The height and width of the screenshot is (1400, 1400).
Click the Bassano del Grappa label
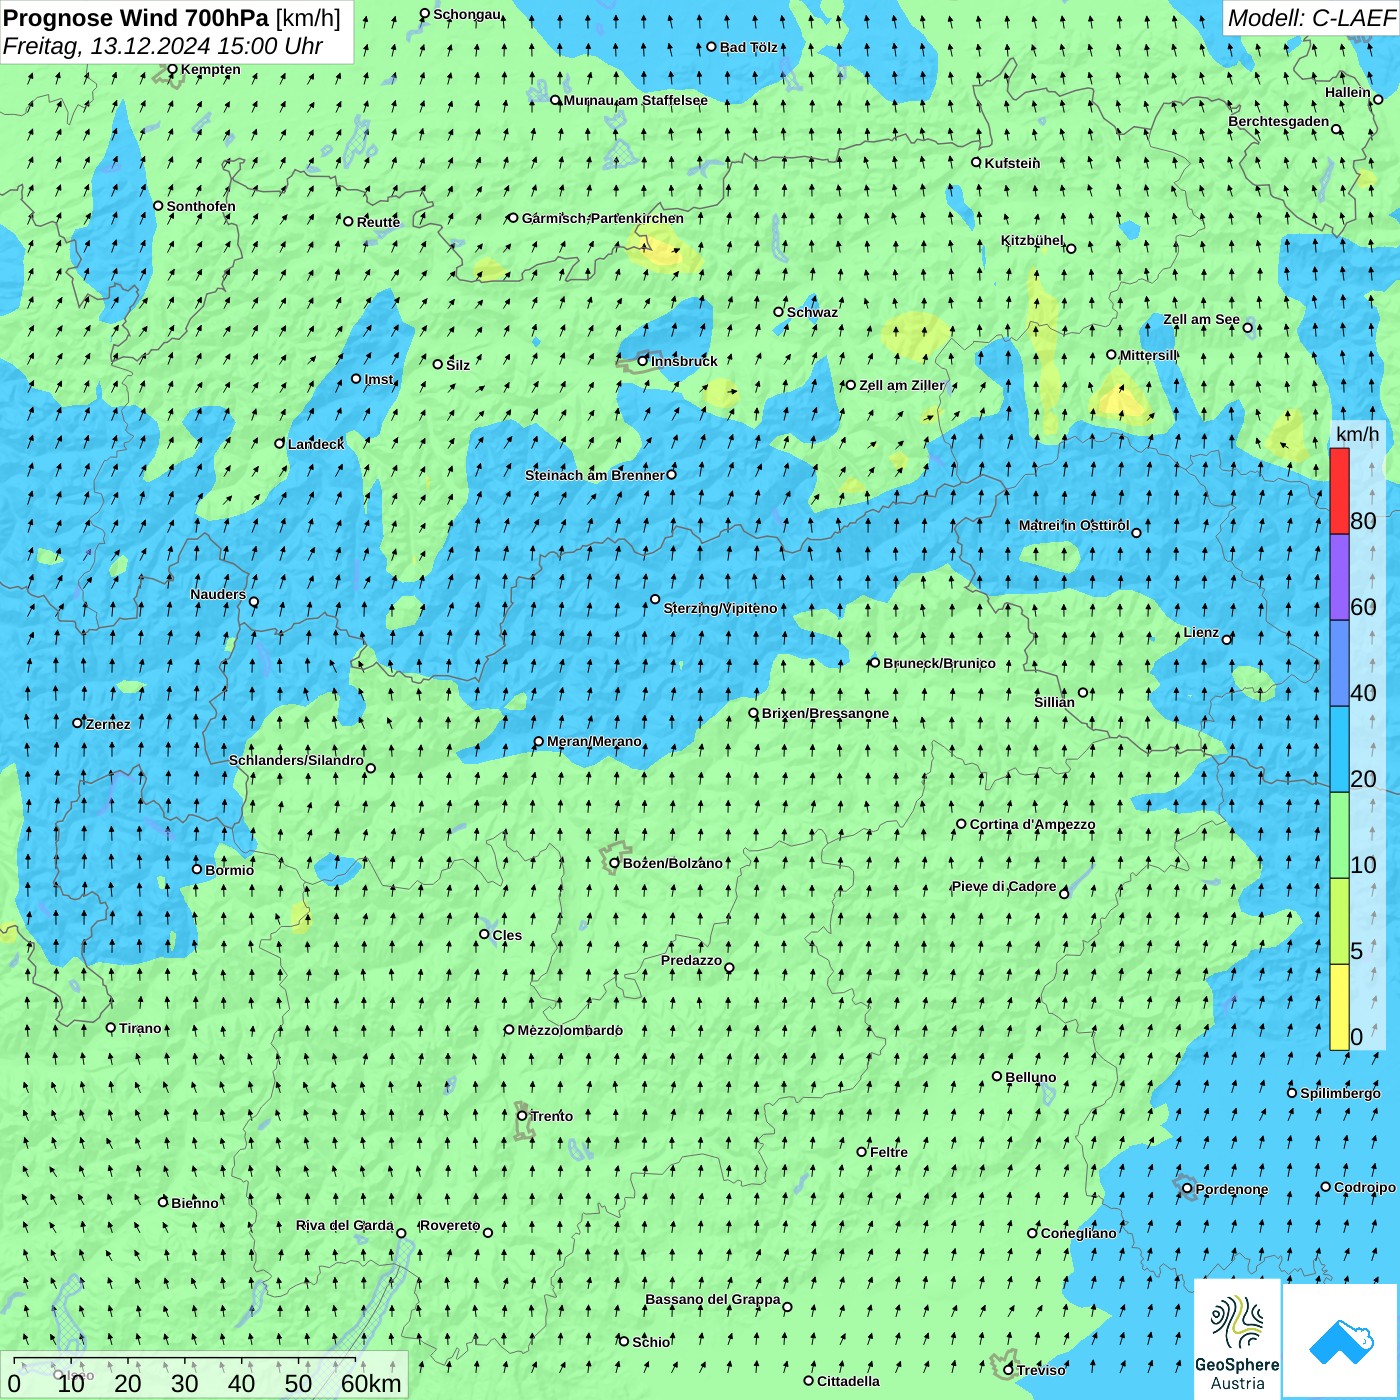pyautogui.click(x=713, y=1299)
